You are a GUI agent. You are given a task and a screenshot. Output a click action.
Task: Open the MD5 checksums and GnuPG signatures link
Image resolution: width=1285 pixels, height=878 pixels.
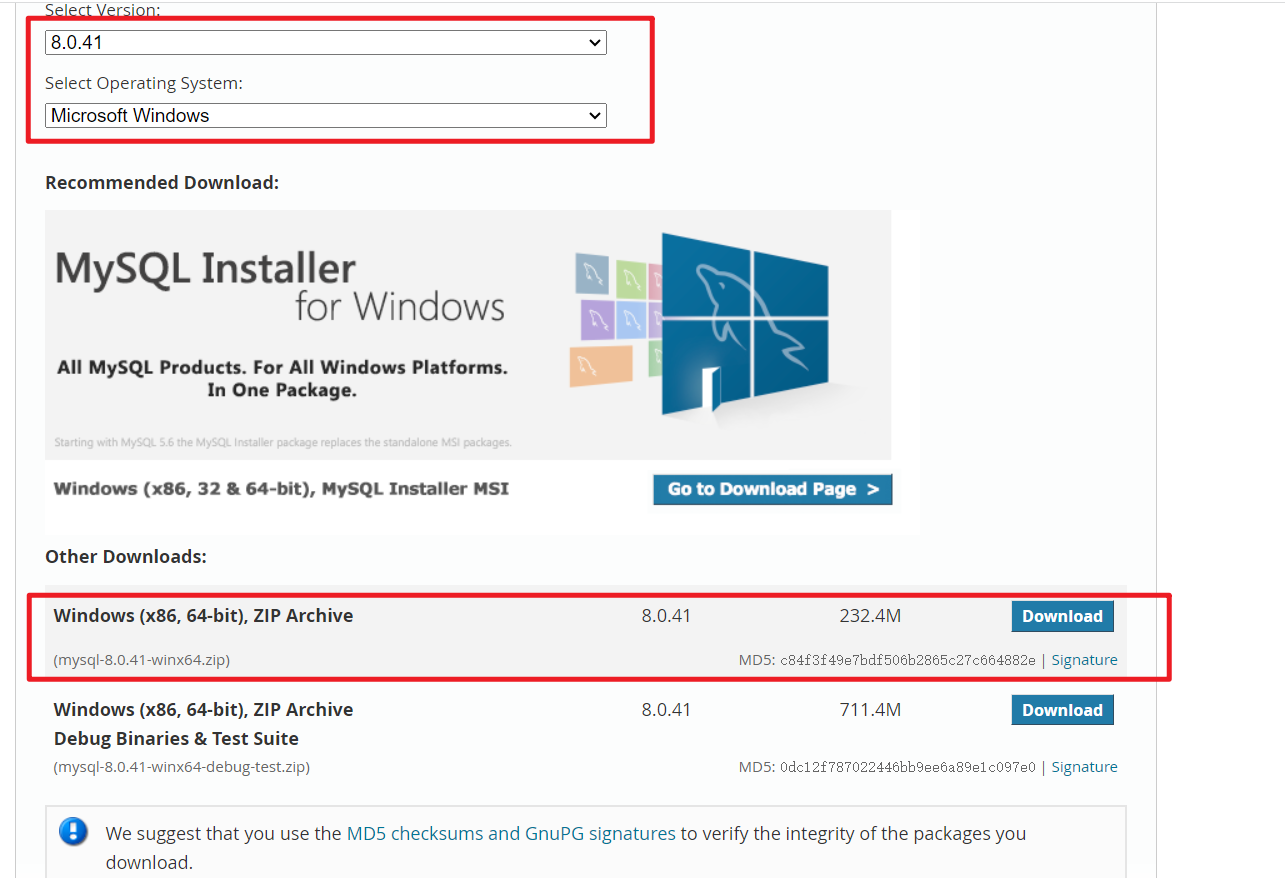511,833
